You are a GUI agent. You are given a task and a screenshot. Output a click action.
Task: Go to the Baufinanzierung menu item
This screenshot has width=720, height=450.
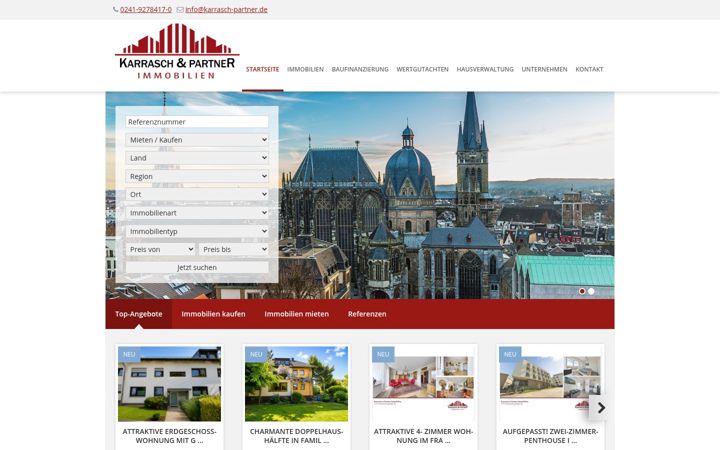pos(360,69)
